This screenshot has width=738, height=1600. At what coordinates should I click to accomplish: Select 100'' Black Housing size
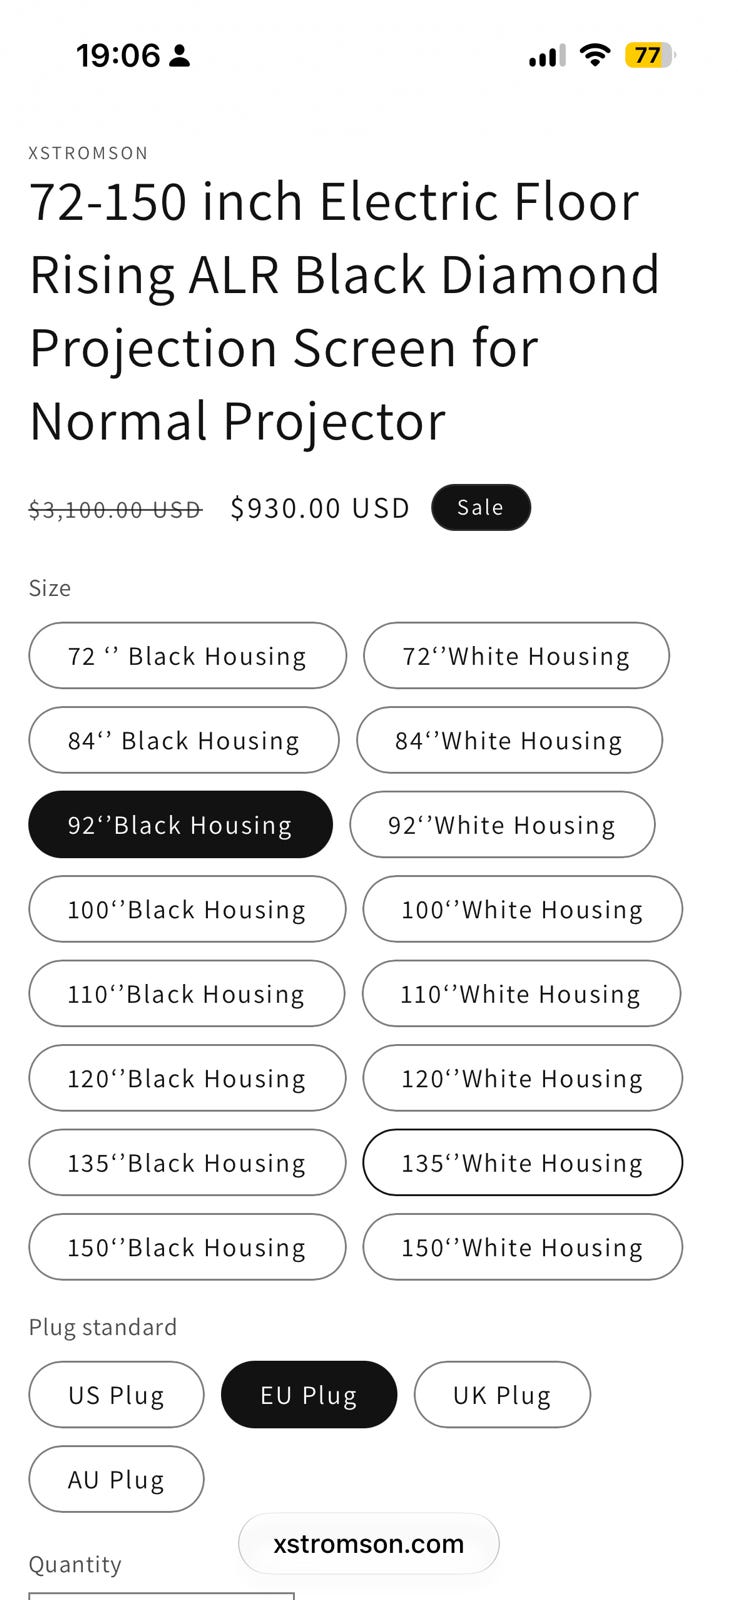pos(187,909)
